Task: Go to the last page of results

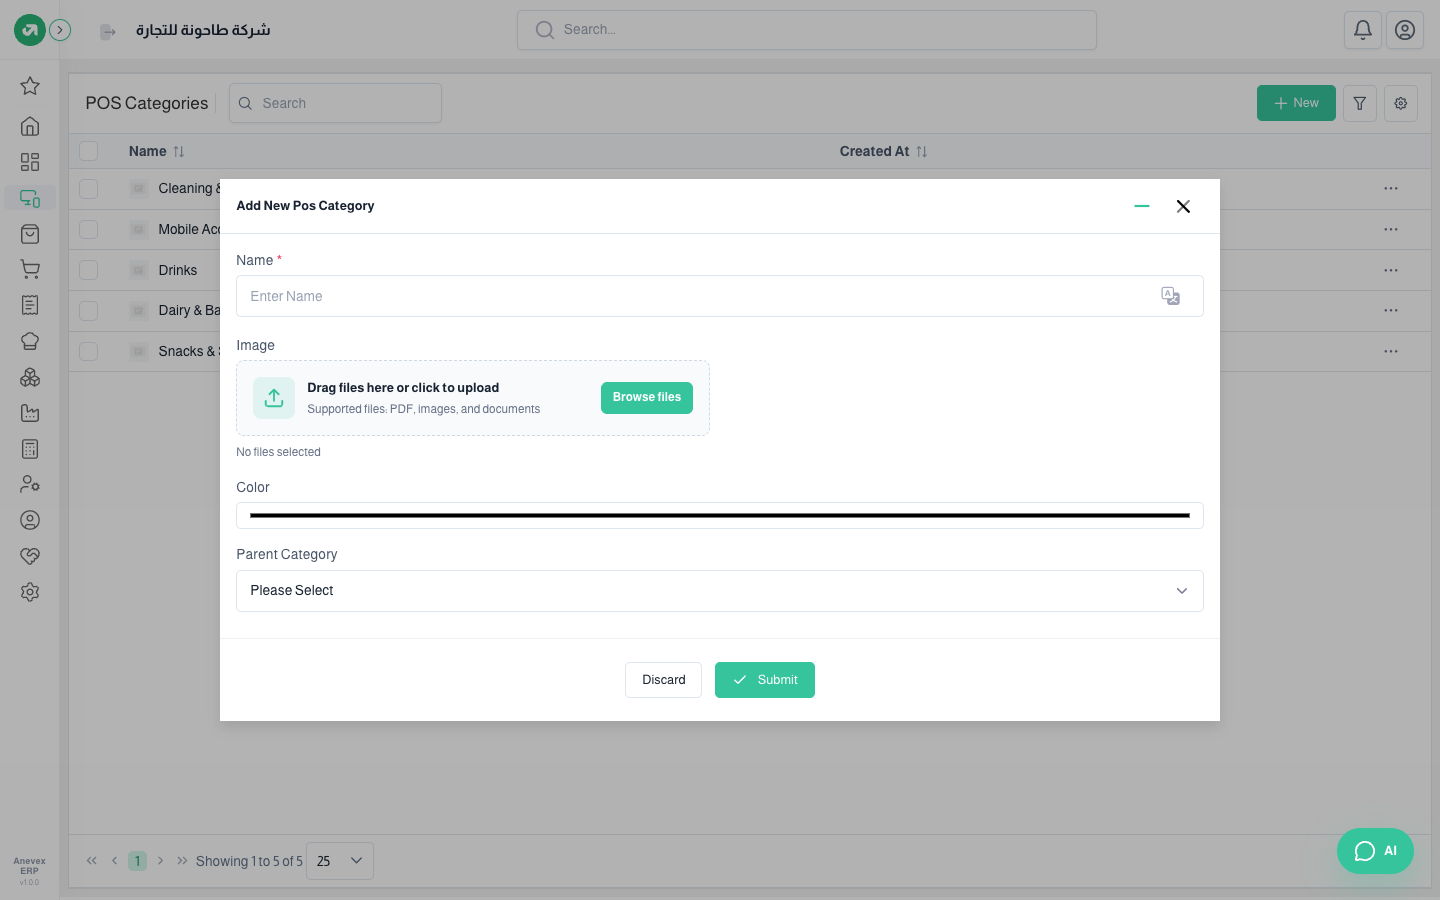Action: [x=182, y=861]
